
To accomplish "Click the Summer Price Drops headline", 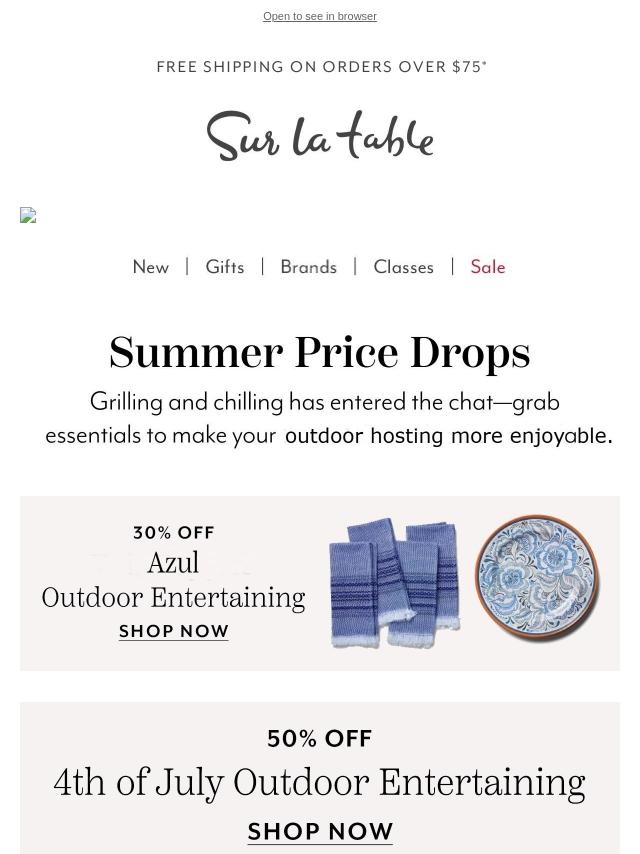I will pos(320,352).
